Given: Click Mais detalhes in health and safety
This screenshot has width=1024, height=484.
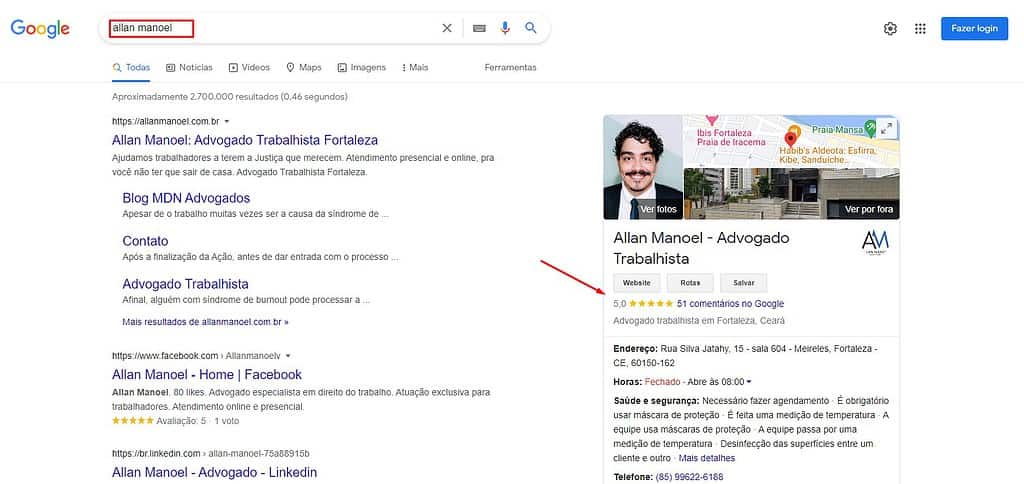Looking at the screenshot, I should click(x=707, y=459).
